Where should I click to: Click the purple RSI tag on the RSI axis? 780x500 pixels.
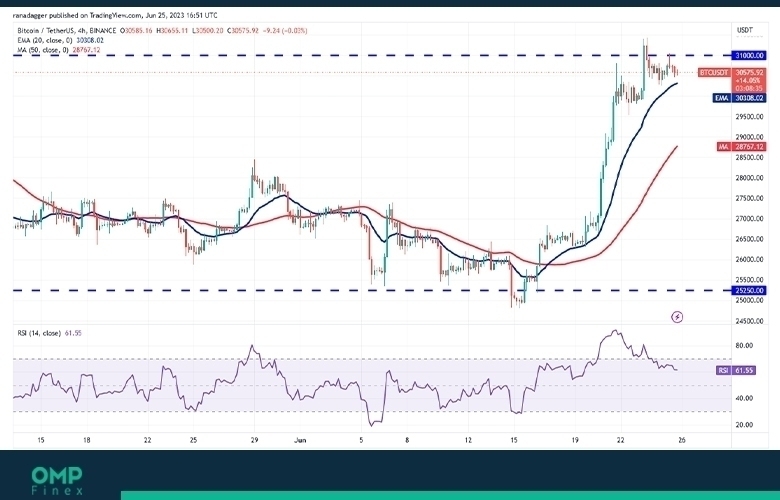tap(723, 370)
